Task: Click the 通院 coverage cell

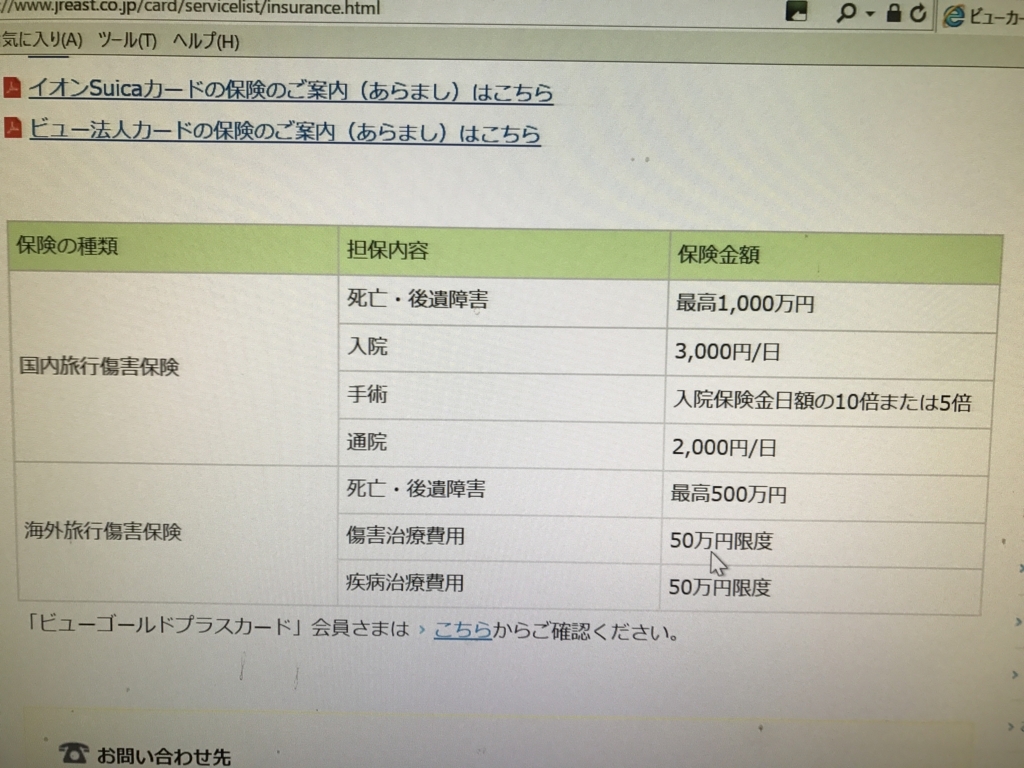Action: click(x=501, y=444)
